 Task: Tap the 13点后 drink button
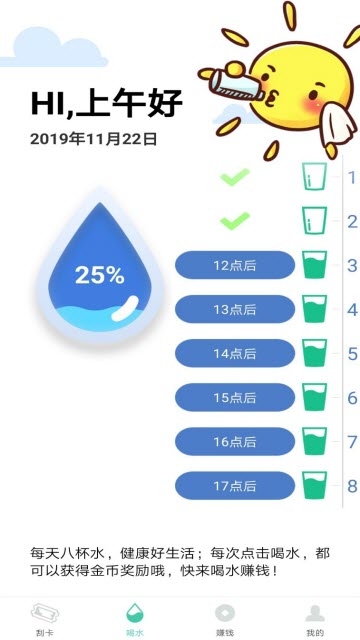(x=235, y=309)
